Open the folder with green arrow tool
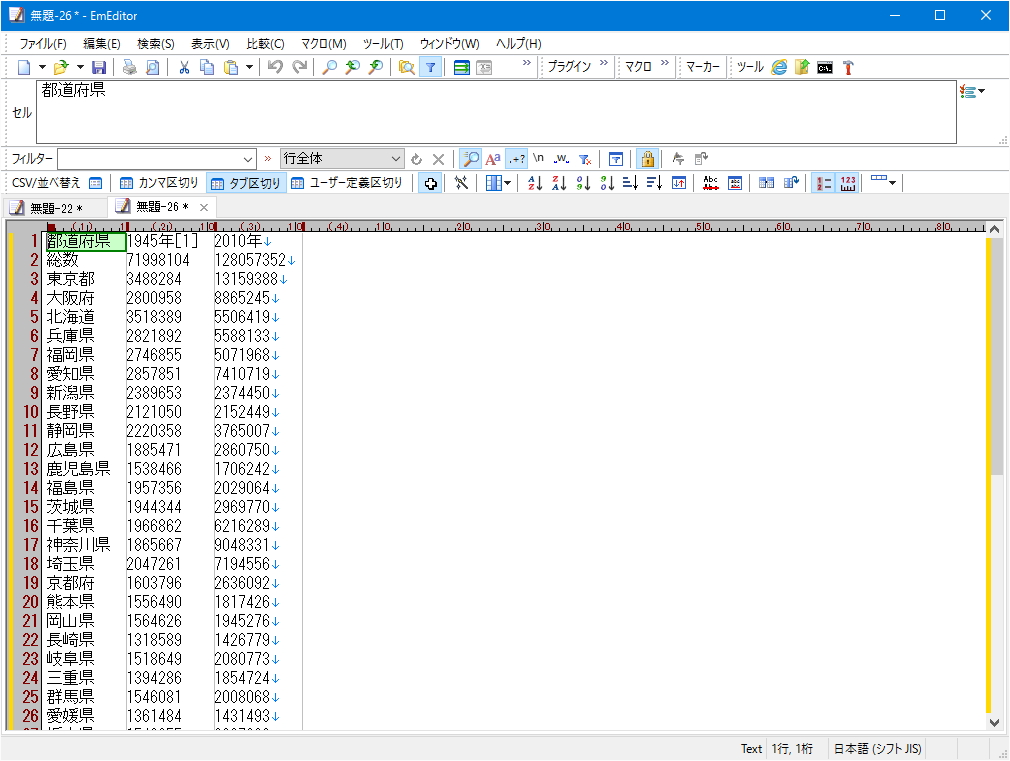The width and height of the screenshot is (1010, 761). (802, 67)
